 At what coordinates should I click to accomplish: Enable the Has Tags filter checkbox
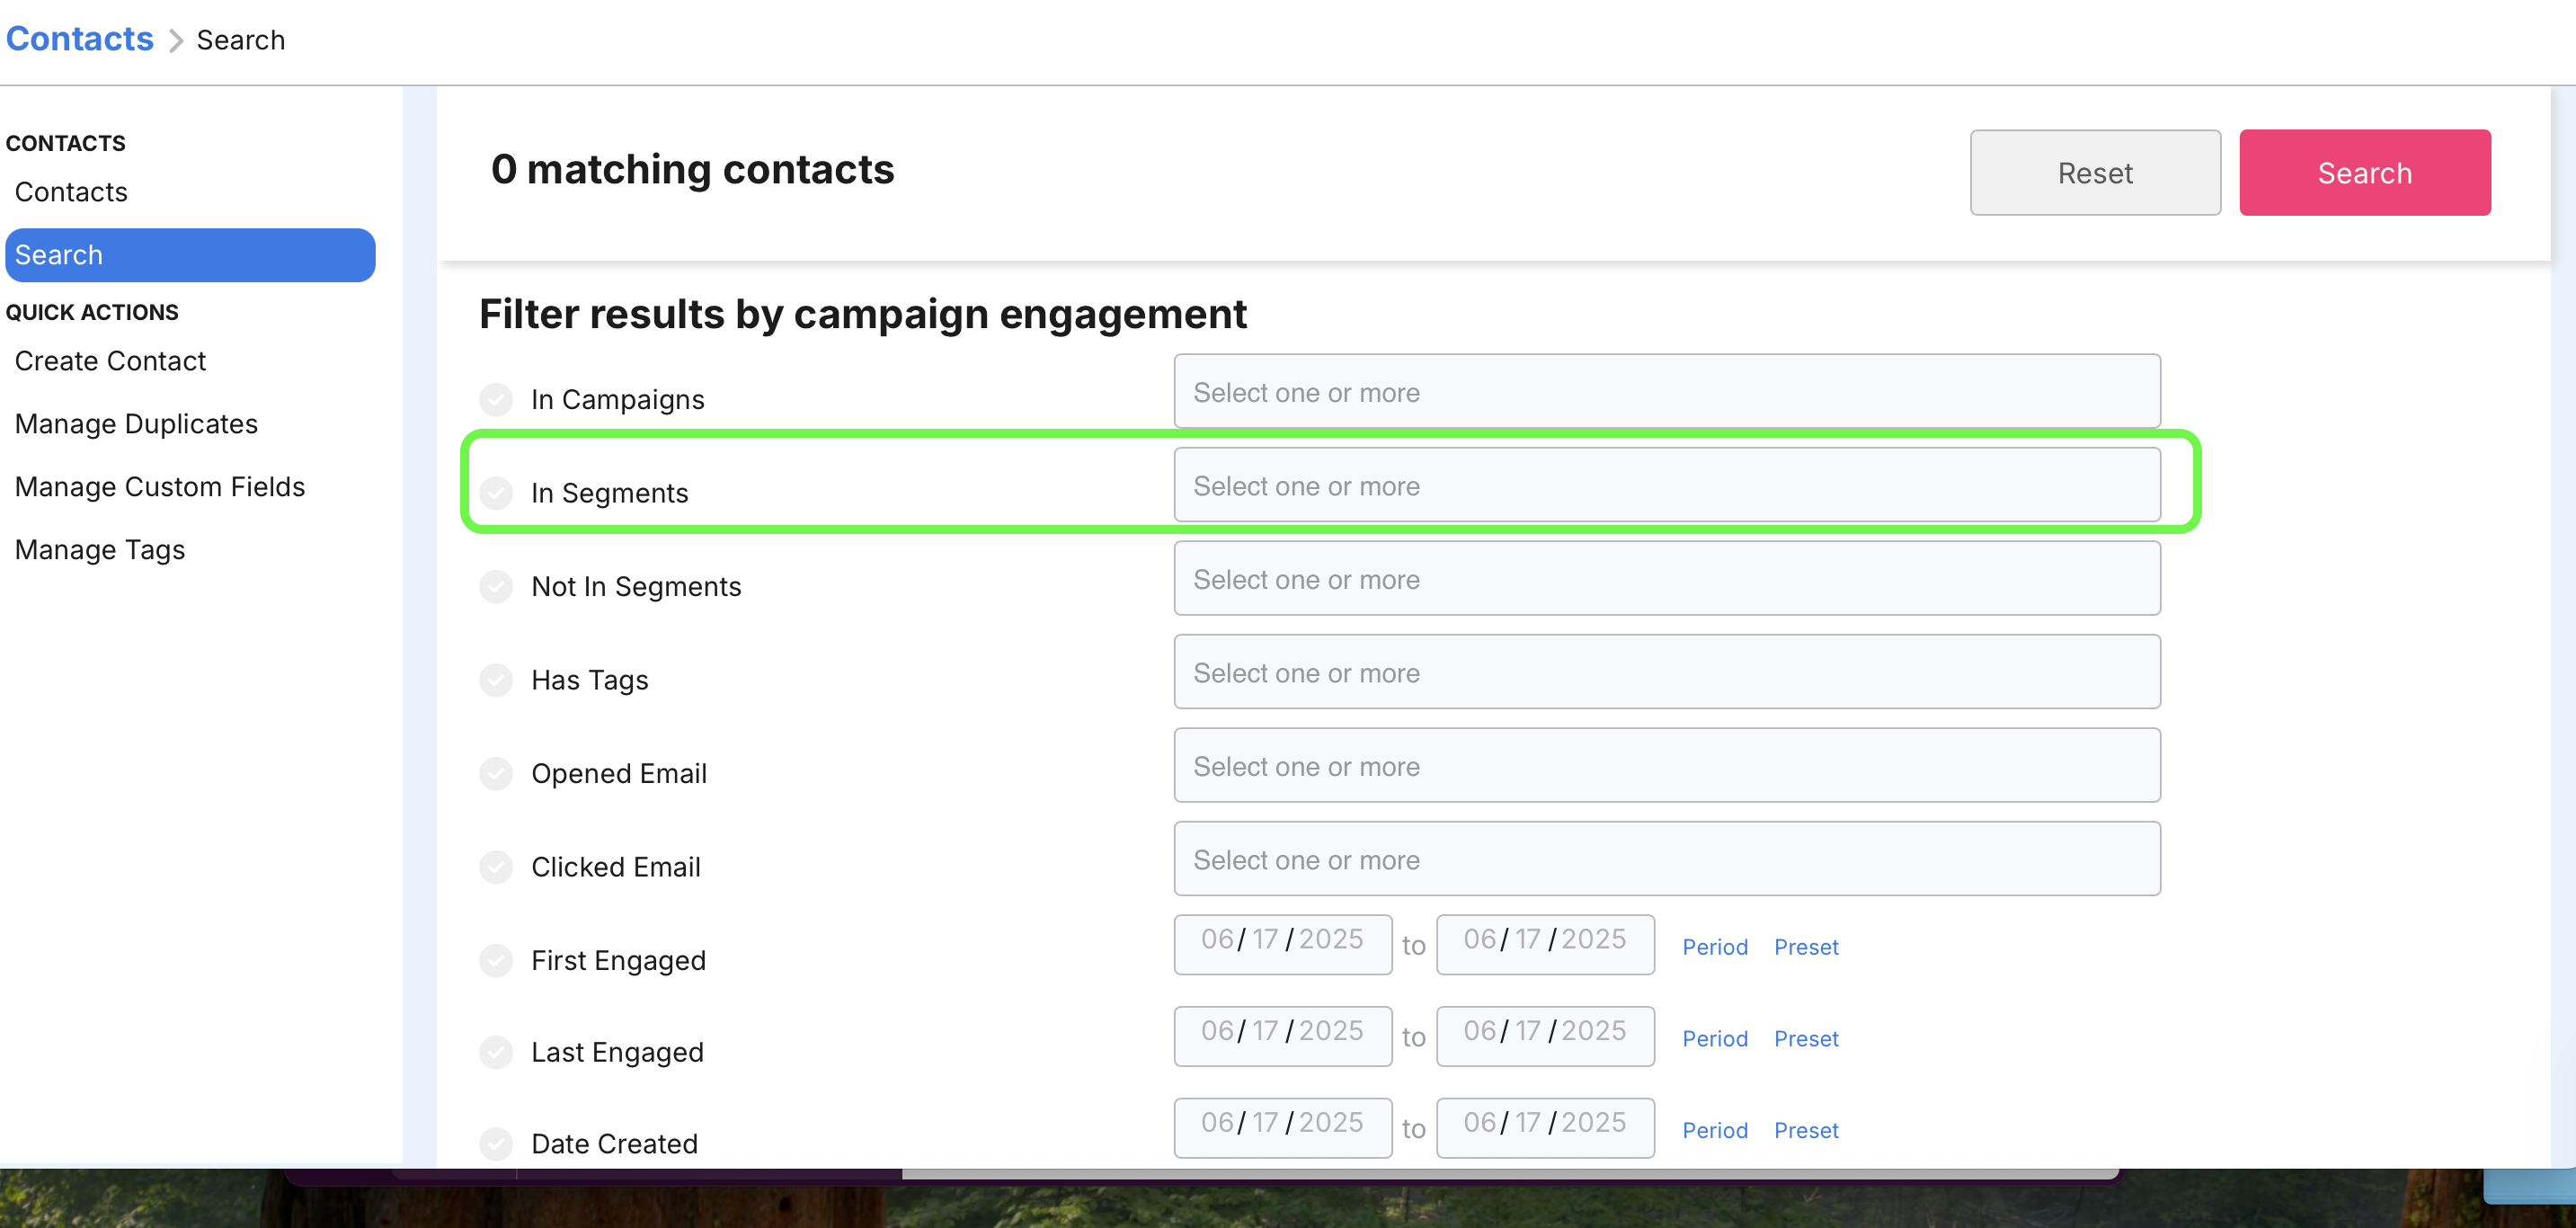[x=496, y=680]
